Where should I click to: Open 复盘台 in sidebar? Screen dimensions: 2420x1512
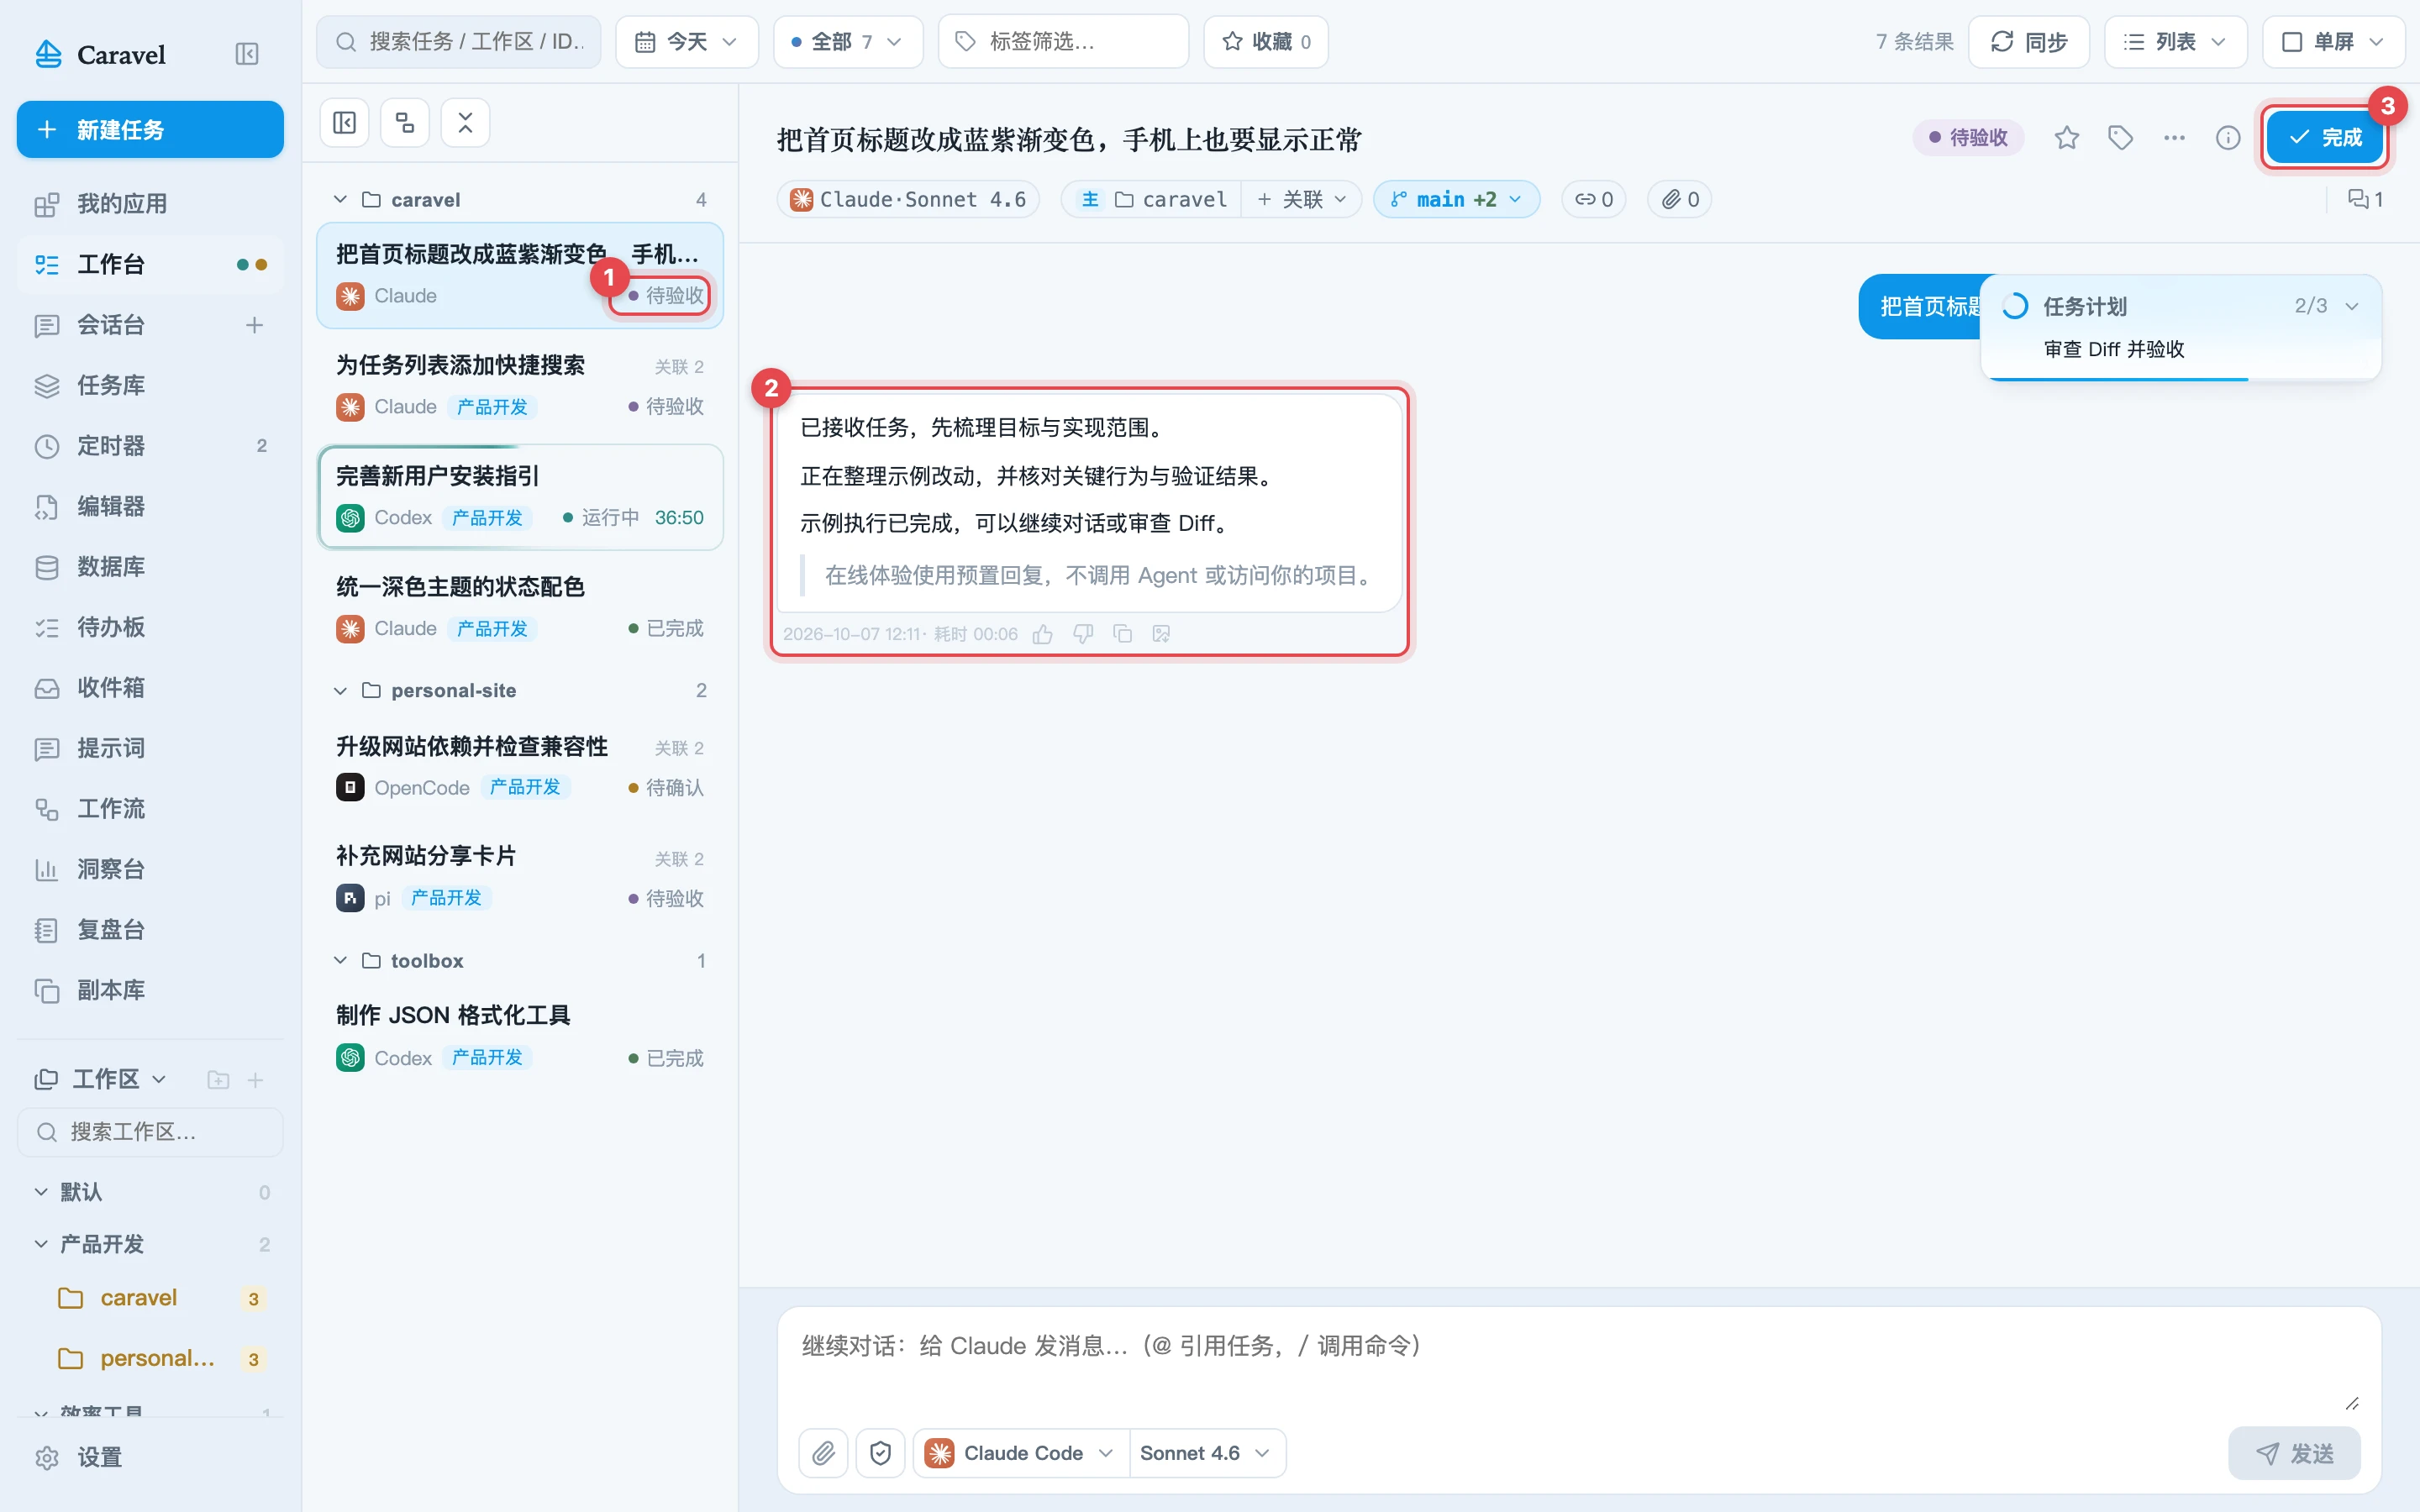pyautogui.click(x=150, y=930)
